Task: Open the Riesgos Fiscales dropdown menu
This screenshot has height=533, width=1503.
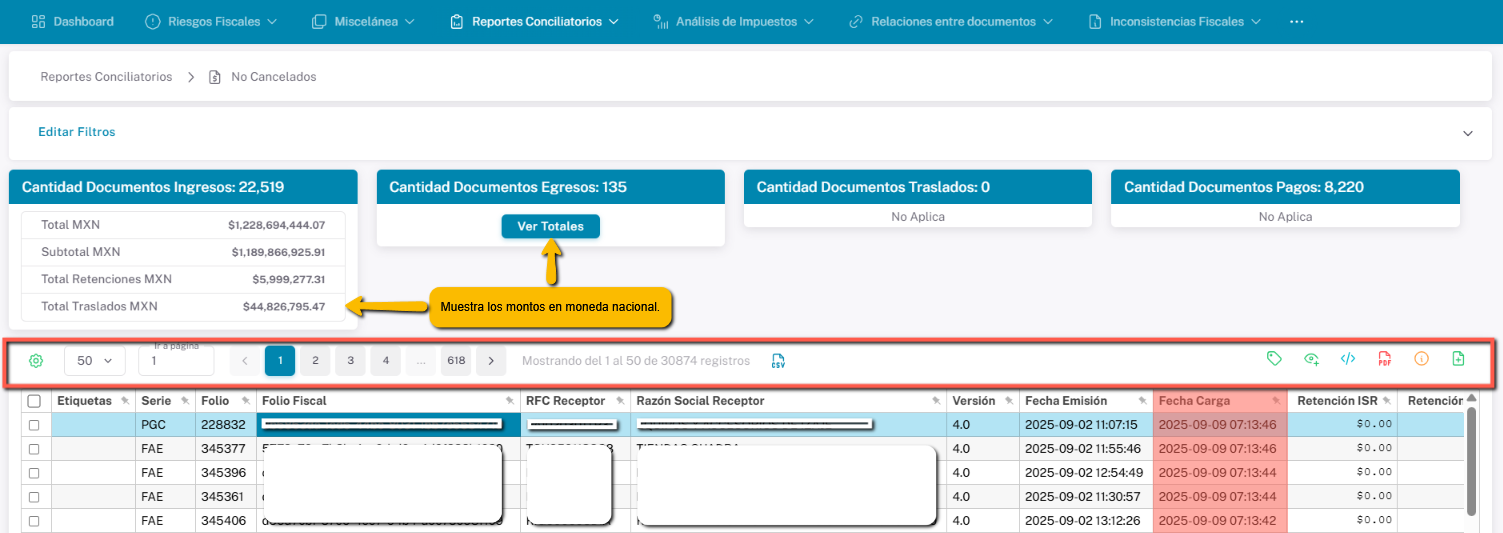Action: coord(211,21)
